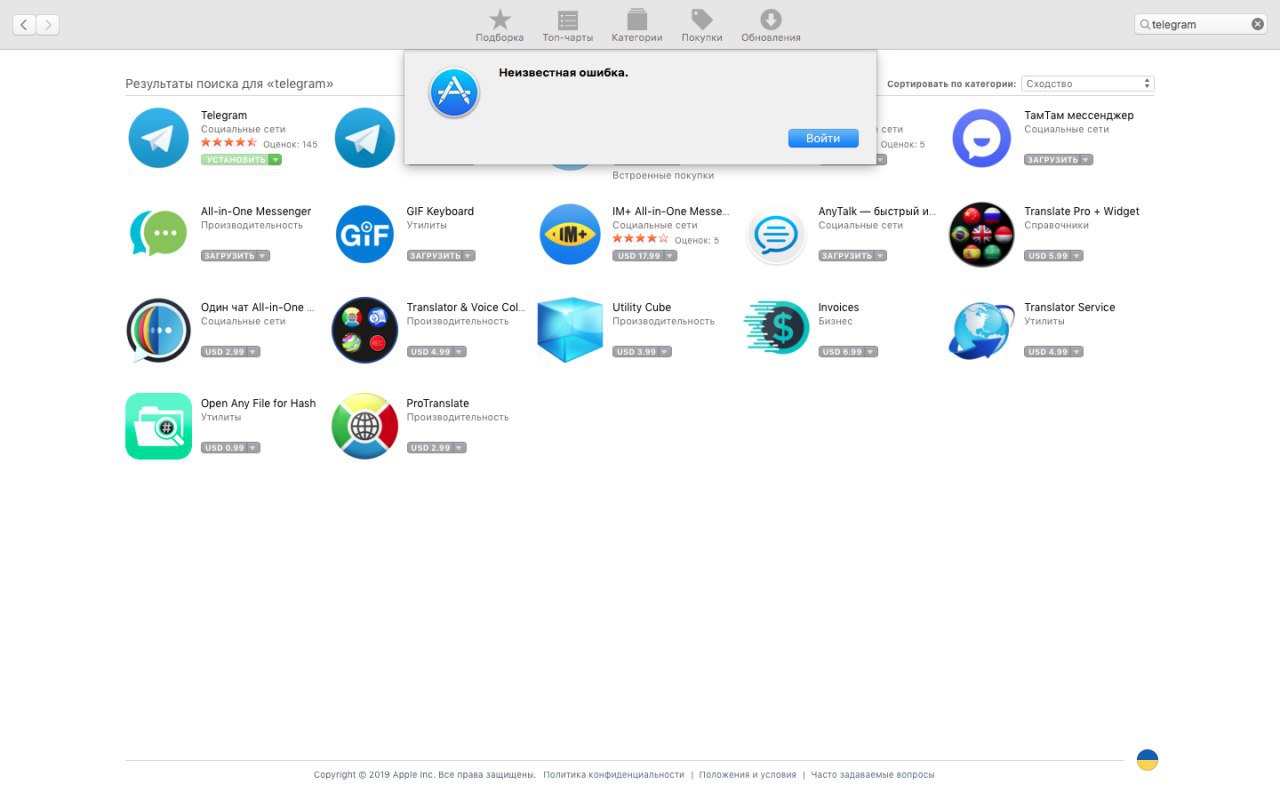The height and width of the screenshot is (800, 1280).
Task: Click the ProTranslate title text
Action: [437, 403]
